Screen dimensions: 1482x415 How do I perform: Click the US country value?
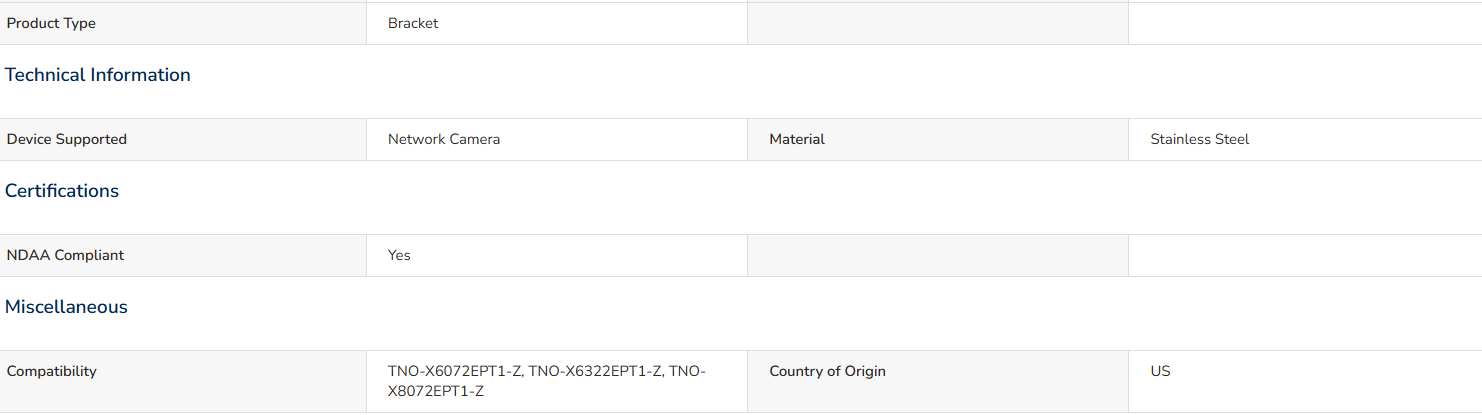[x=1160, y=371]
